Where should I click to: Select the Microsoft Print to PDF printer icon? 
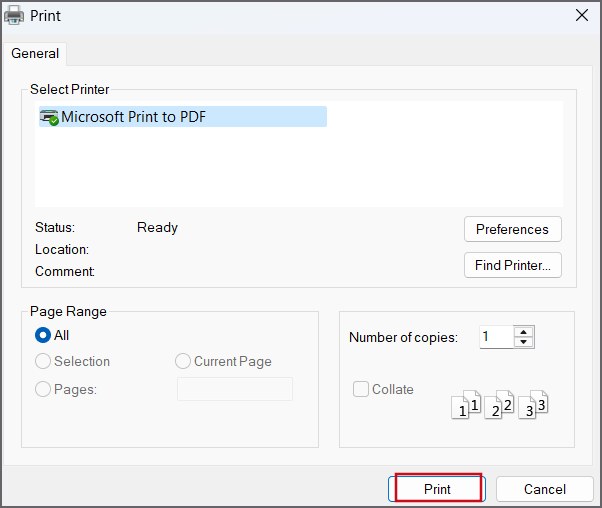pyautogui.click(x=49, y=117)
